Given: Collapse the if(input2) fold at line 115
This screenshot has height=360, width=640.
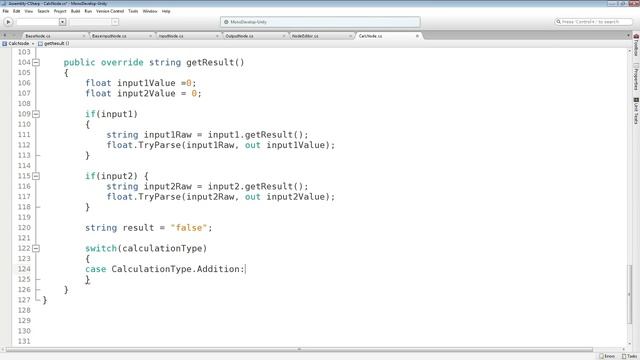Looking at the screenshot, I should (36, 176).
